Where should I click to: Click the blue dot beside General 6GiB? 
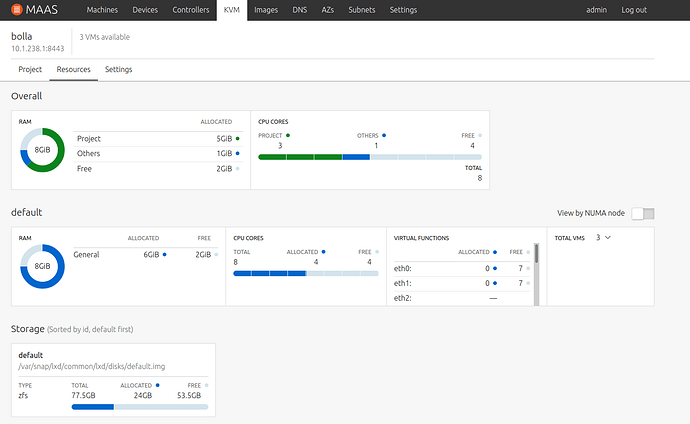165,254
